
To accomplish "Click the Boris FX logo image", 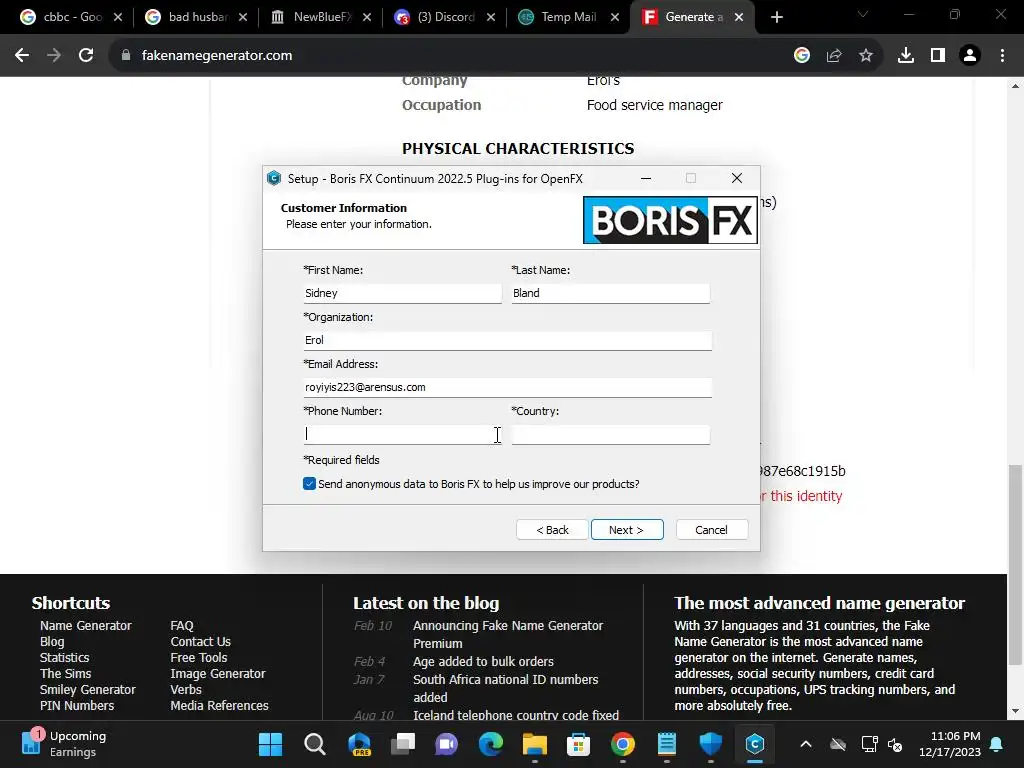I will click(x=670, y=220).
